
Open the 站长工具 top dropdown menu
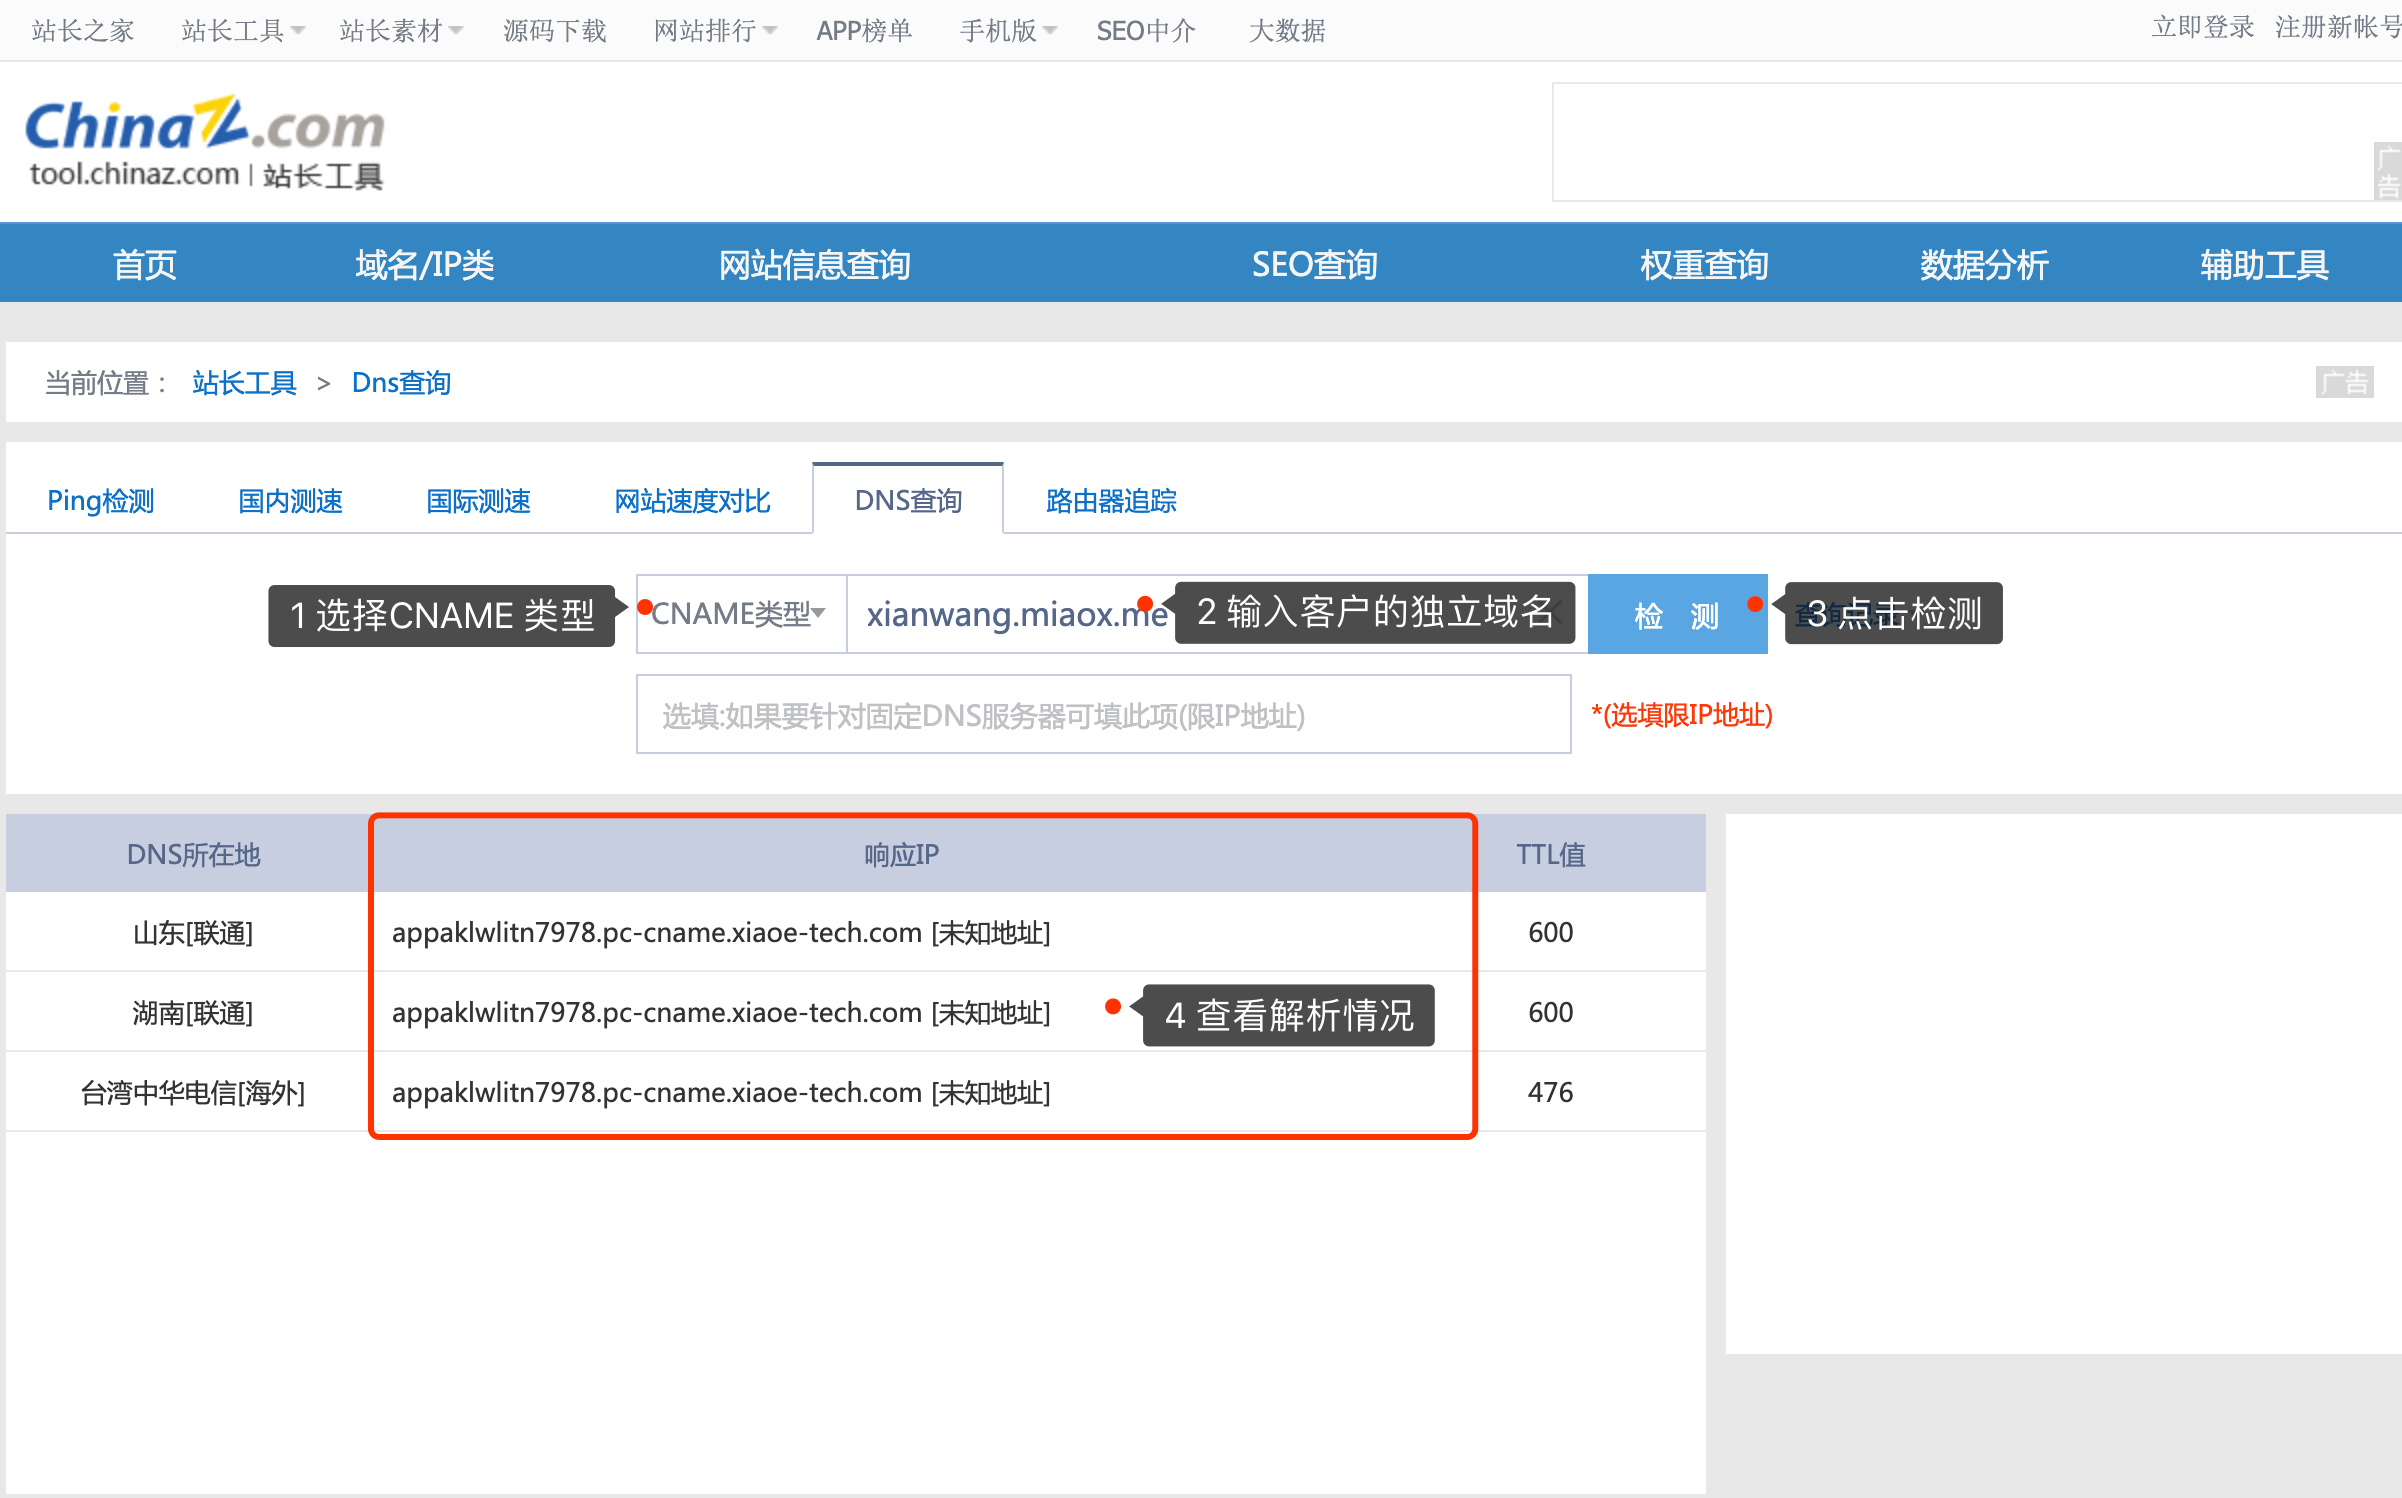click(242, 31)
